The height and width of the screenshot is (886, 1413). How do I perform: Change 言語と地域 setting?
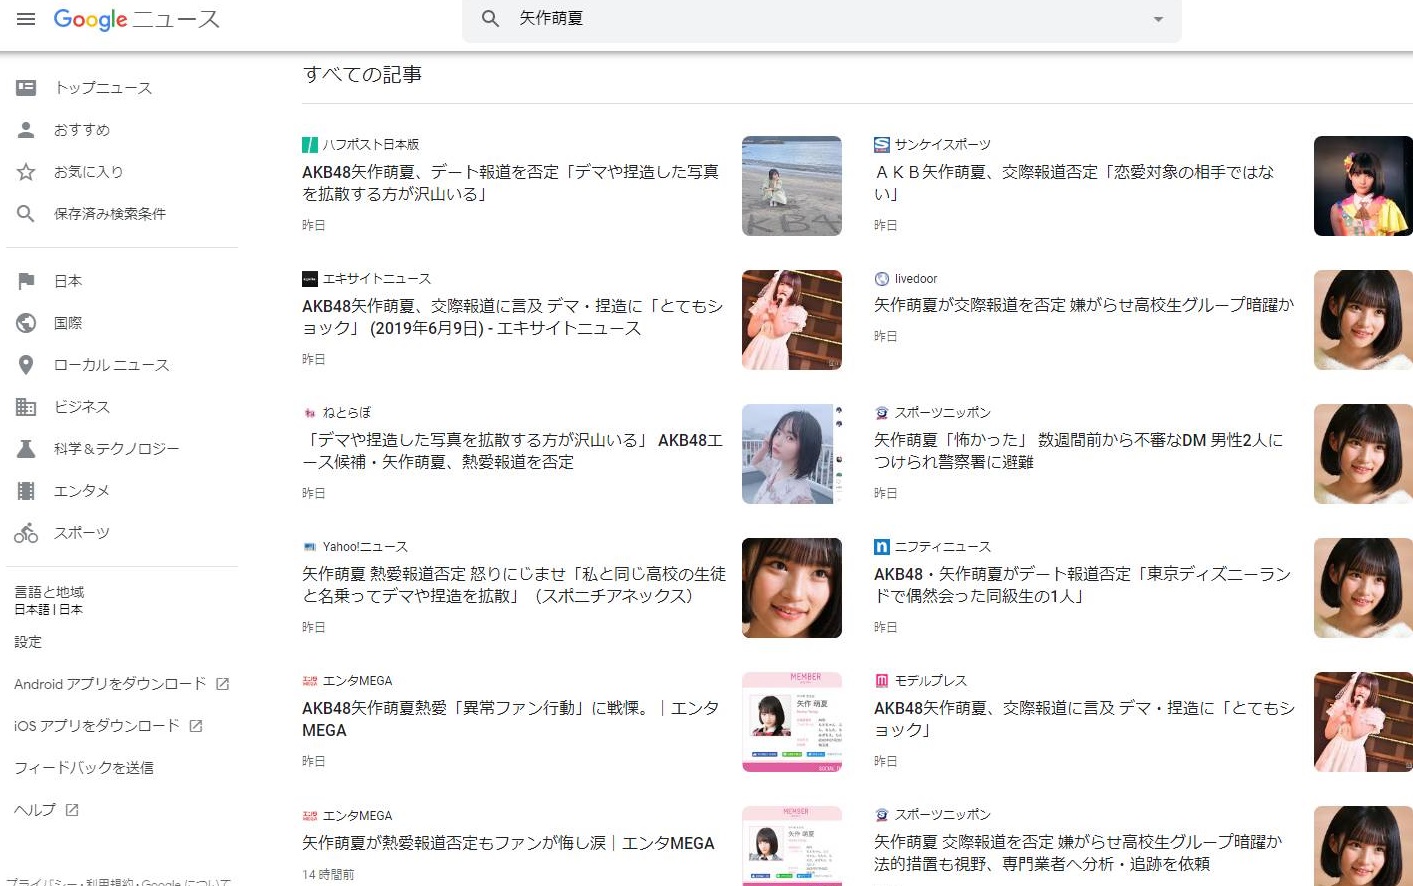tap(49, 600)
